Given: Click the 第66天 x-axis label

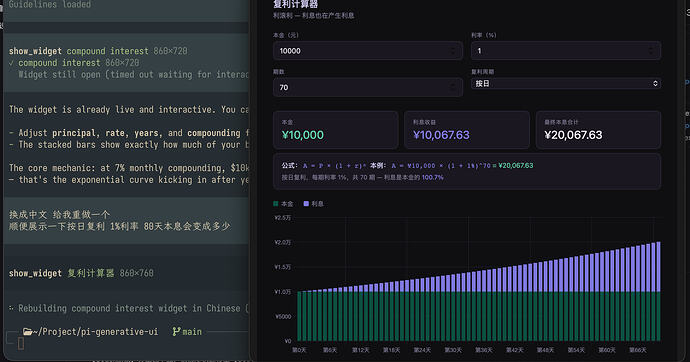Looking at the screenshot, I should click(x=638, y=350).
